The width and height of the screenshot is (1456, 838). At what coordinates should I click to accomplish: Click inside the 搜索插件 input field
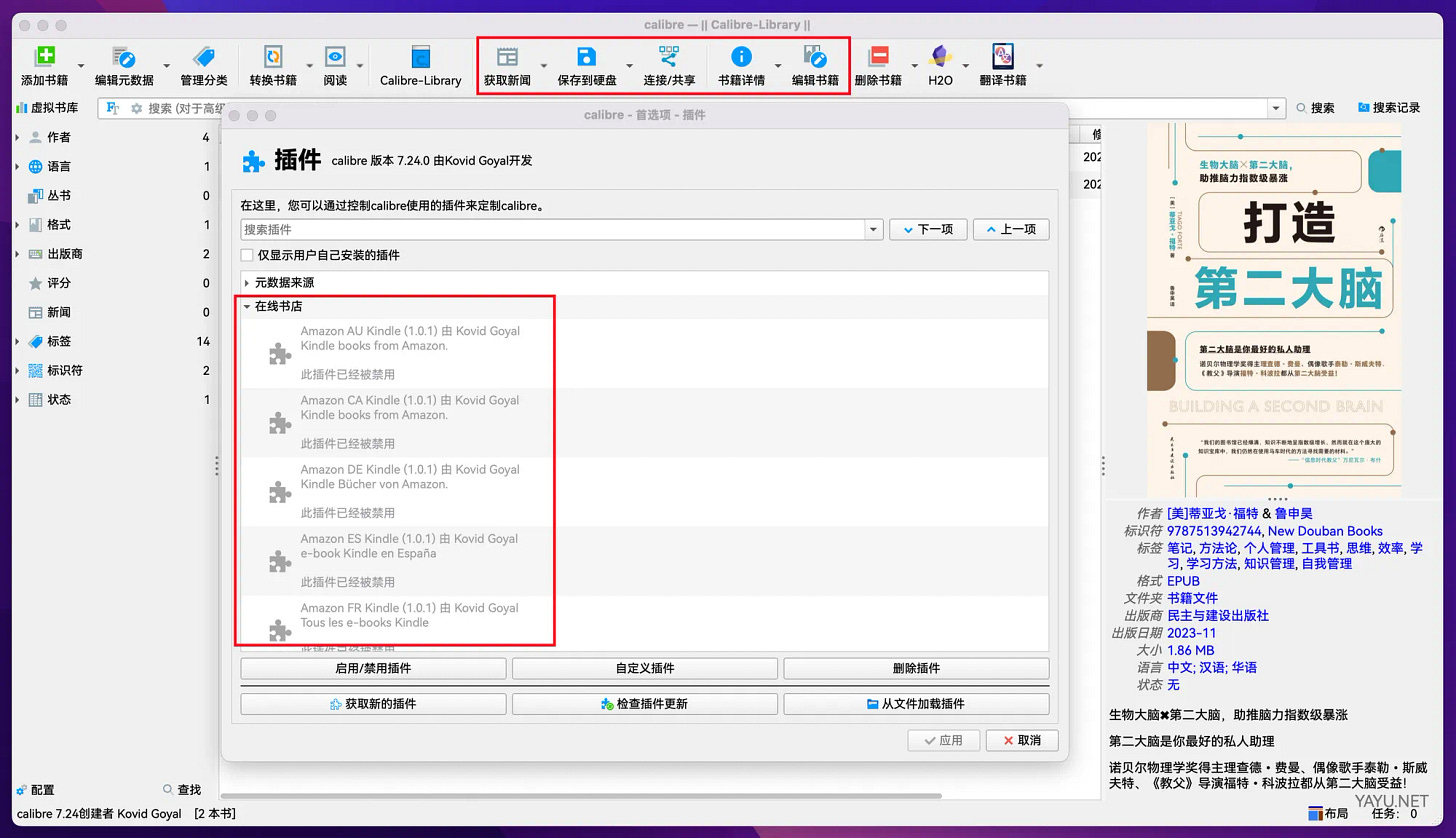coord(553,229)
